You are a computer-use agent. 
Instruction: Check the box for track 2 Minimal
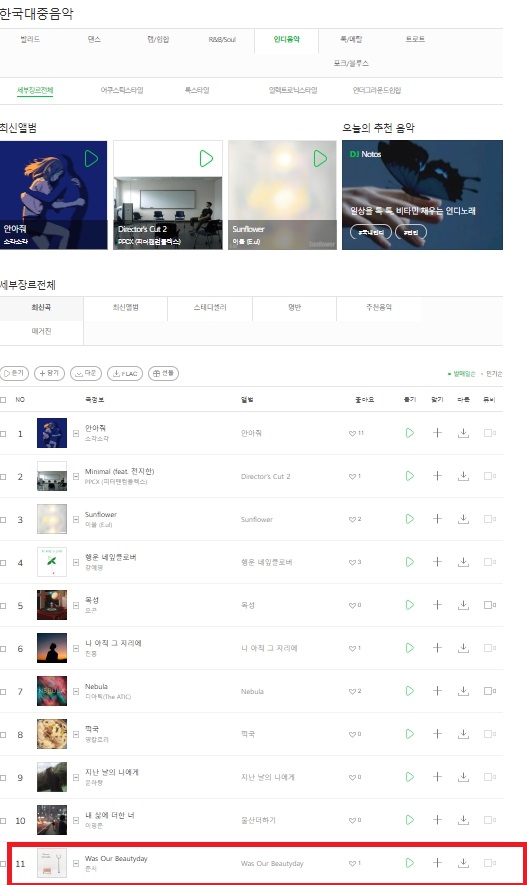point(3,476)
